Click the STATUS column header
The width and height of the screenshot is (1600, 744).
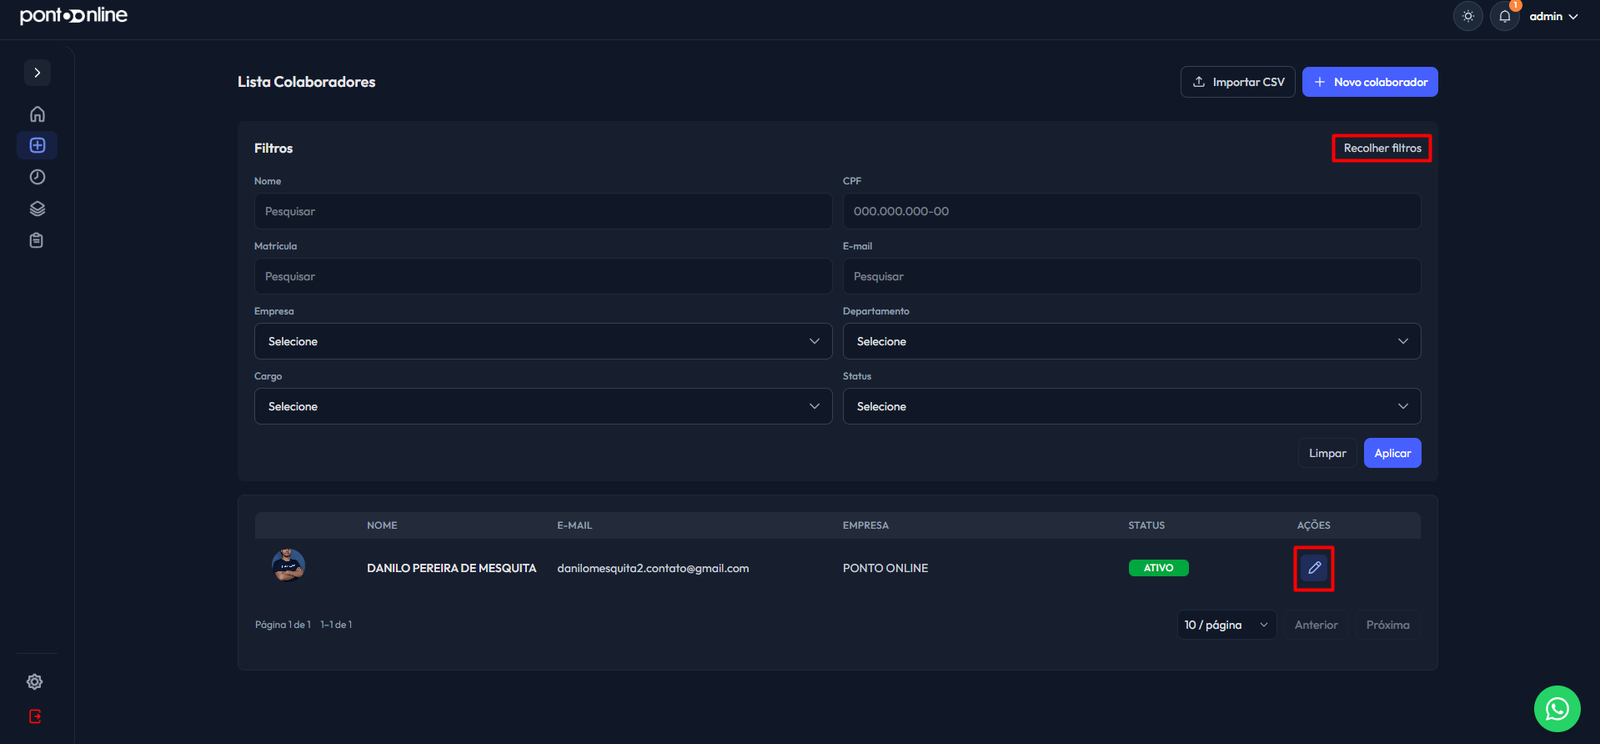[1146, 525]
